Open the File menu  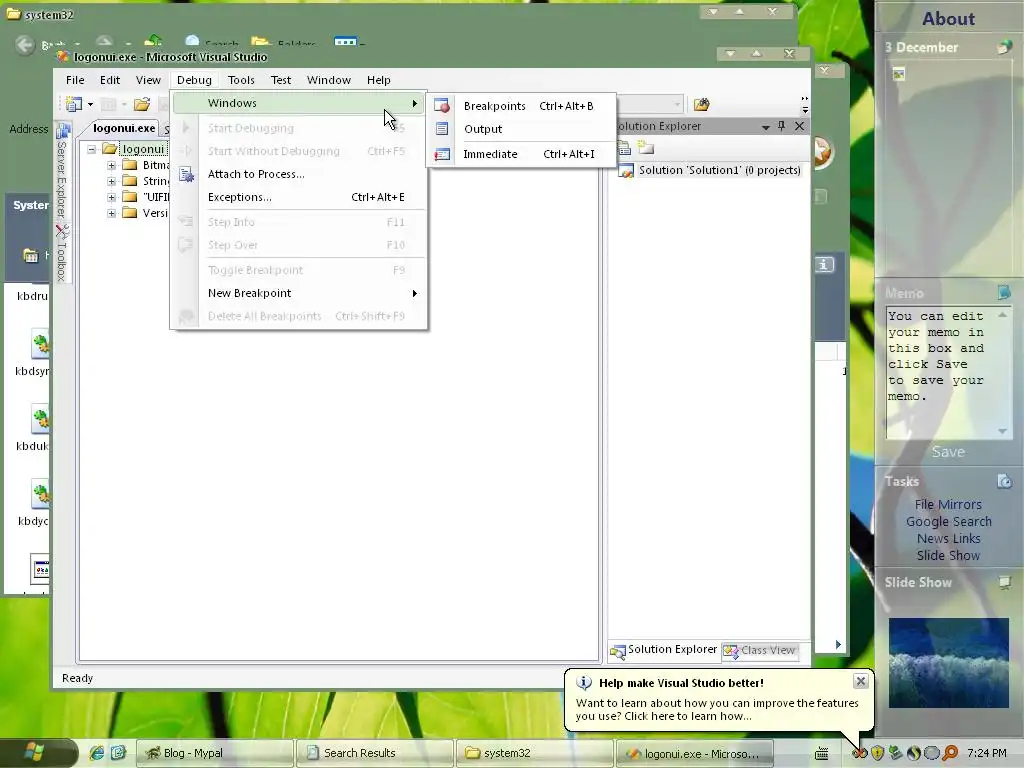point(75,80)
